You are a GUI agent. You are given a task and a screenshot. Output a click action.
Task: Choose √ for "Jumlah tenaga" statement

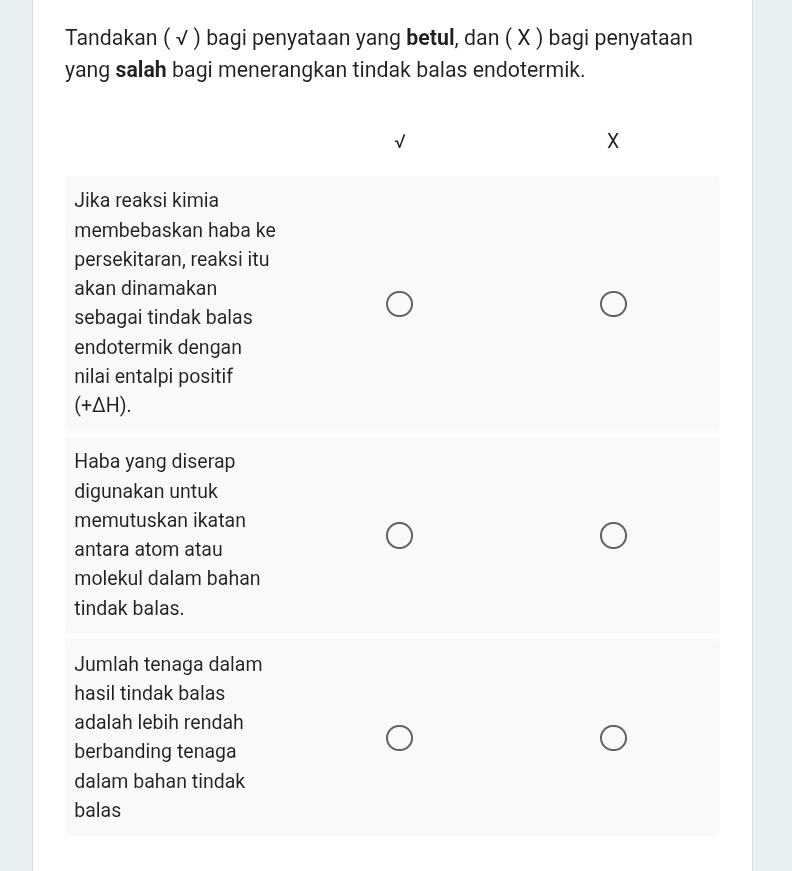pyautogui.click(x=399, y=738)
